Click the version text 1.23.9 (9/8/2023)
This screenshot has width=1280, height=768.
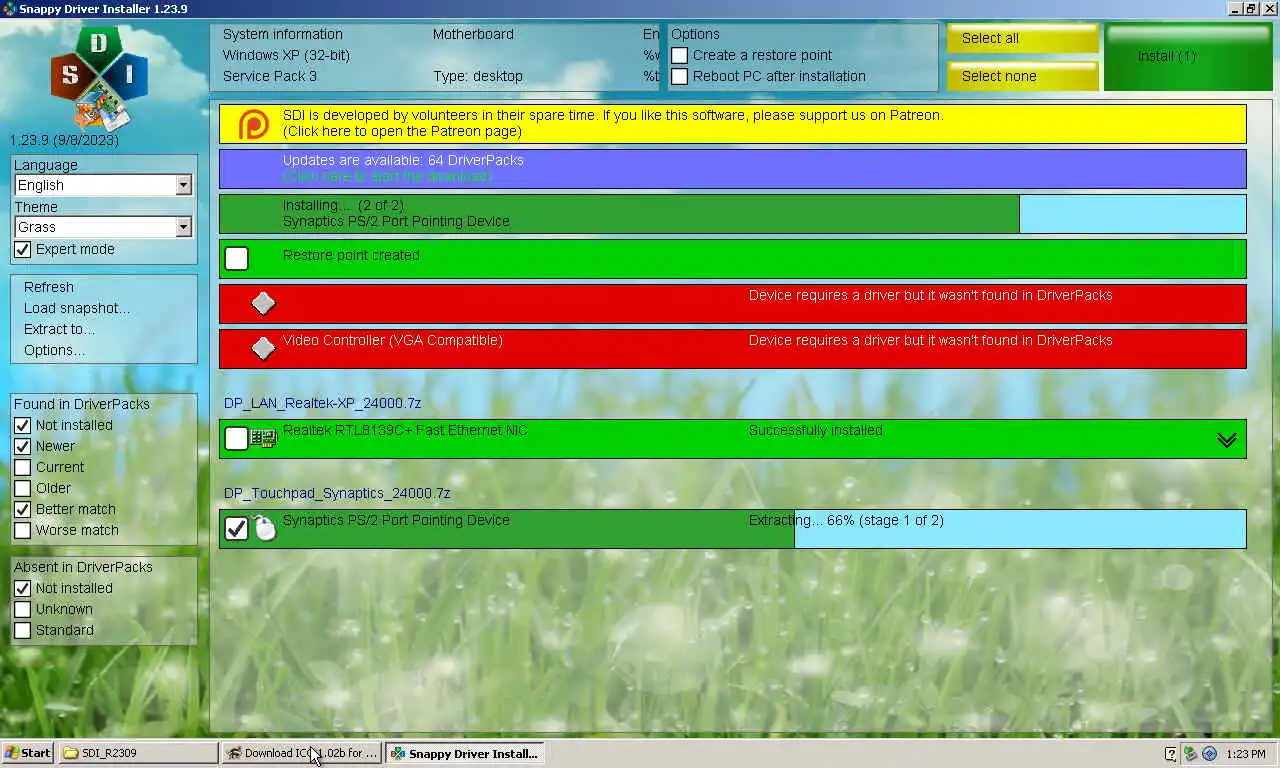(x=64, y=141)
